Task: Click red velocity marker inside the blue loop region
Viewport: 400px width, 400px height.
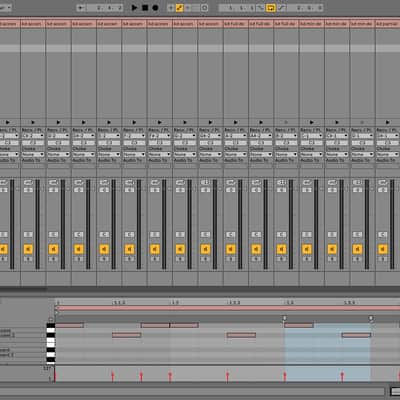Action: point(342,377)
